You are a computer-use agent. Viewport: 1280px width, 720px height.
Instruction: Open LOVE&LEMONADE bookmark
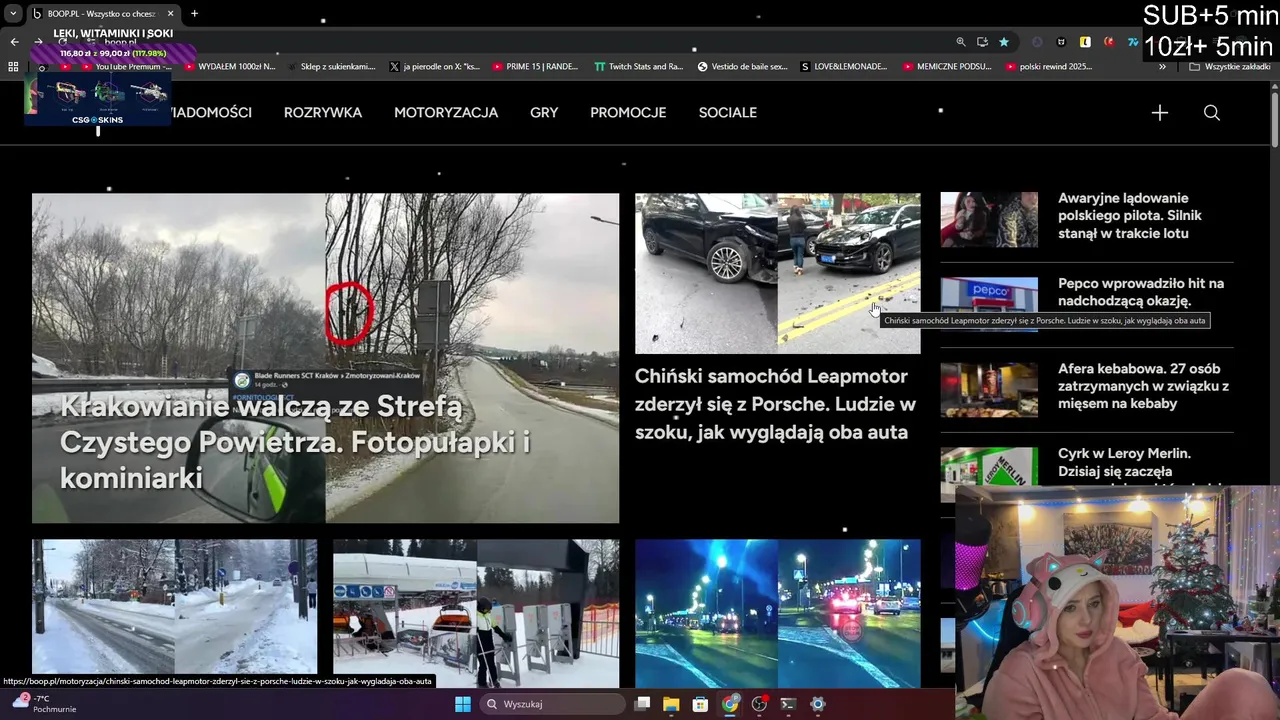tap(844, 67)
